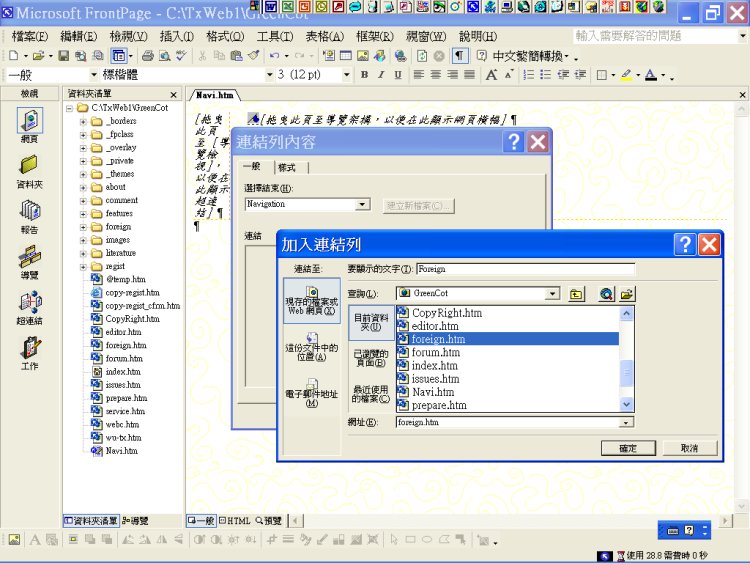Screen dimensions: 750x563
Task: Select index.htm in the file list
Action: 435,366
